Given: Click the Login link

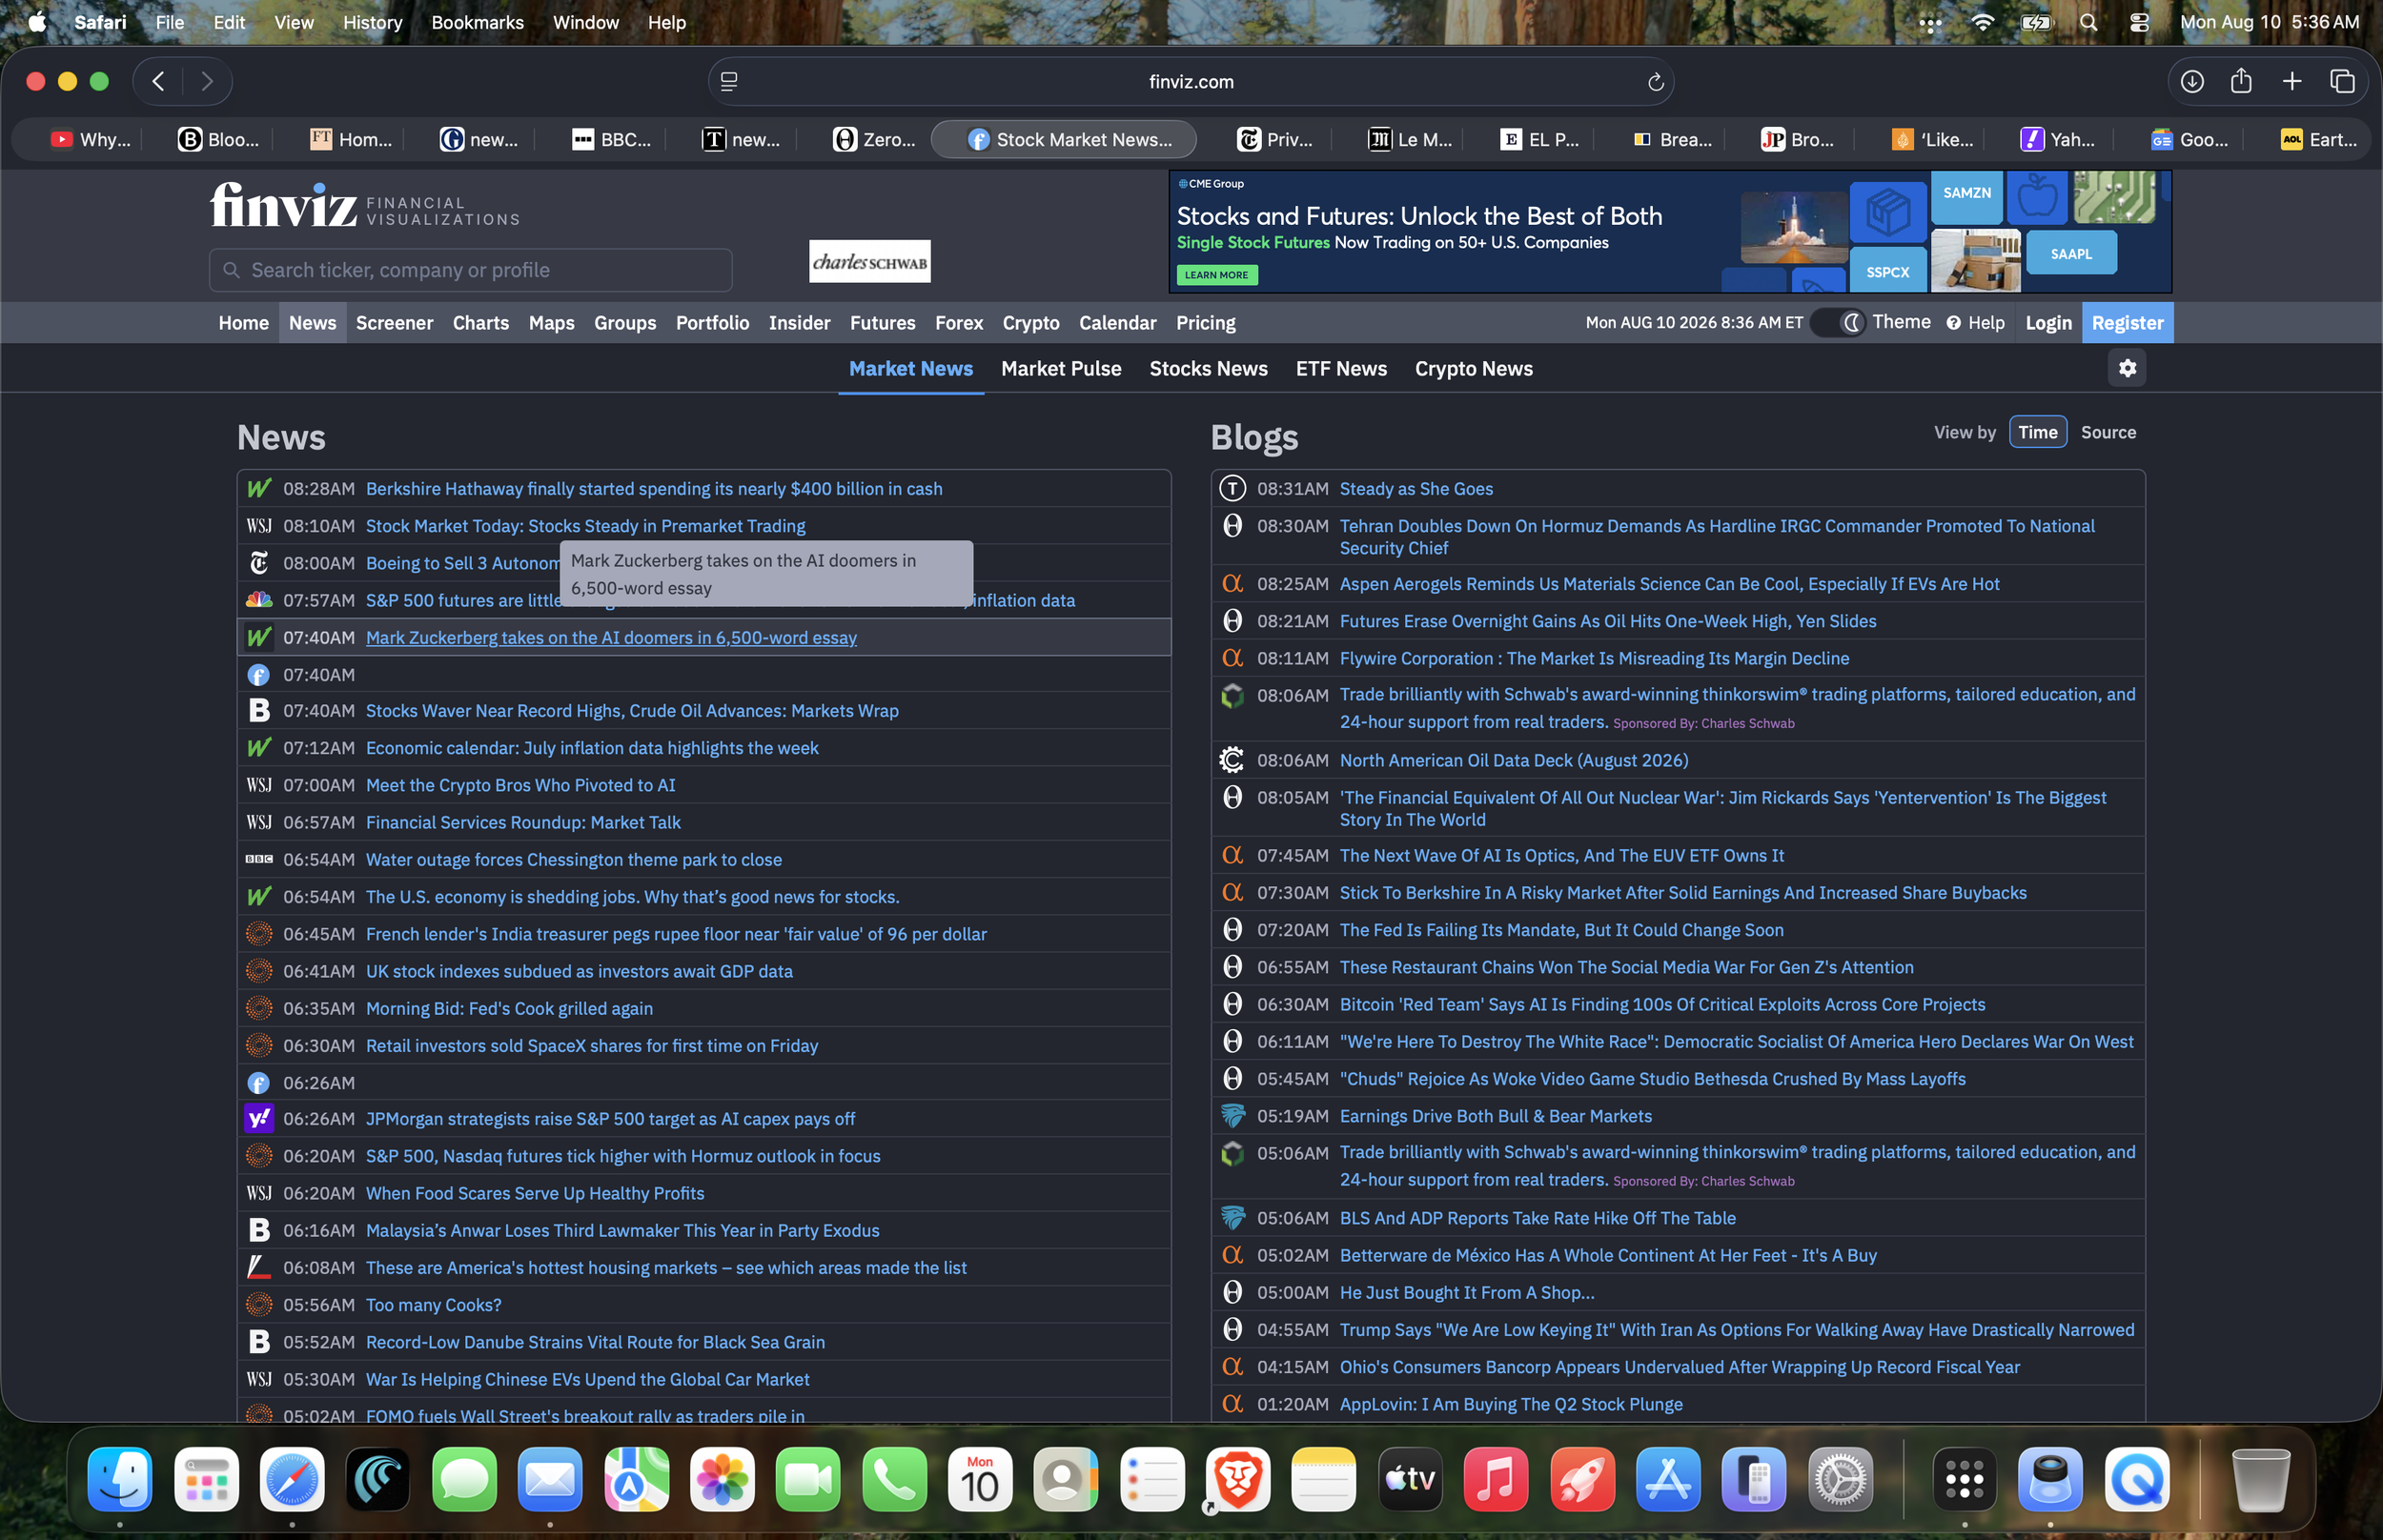Looking at the screenshot, I should (x=2048, y=323).
